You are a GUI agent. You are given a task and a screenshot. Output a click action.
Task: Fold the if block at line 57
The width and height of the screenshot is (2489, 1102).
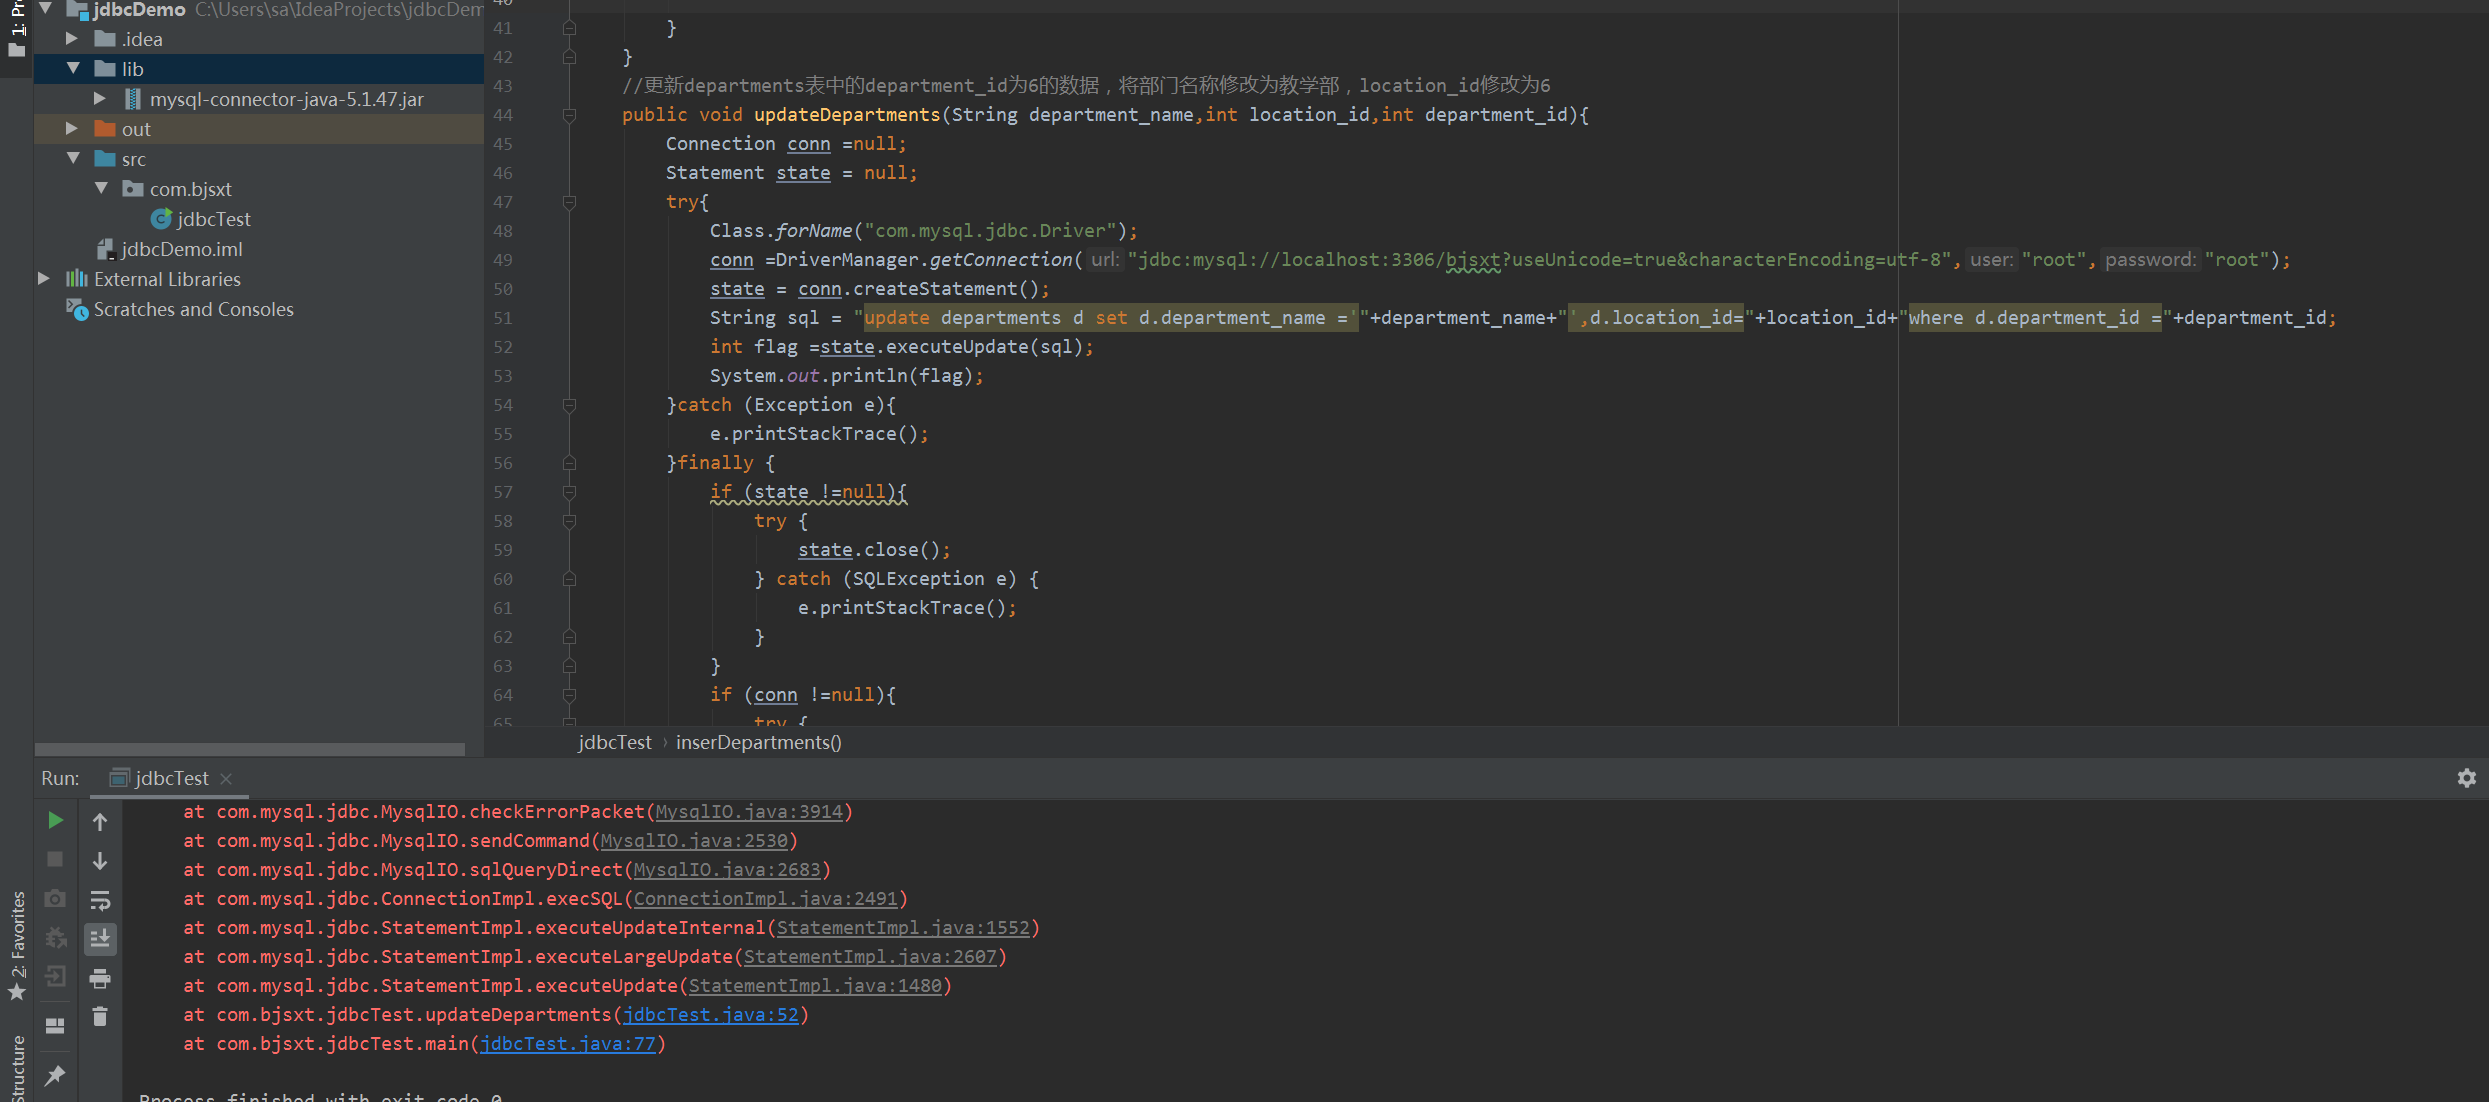[569, 492]
